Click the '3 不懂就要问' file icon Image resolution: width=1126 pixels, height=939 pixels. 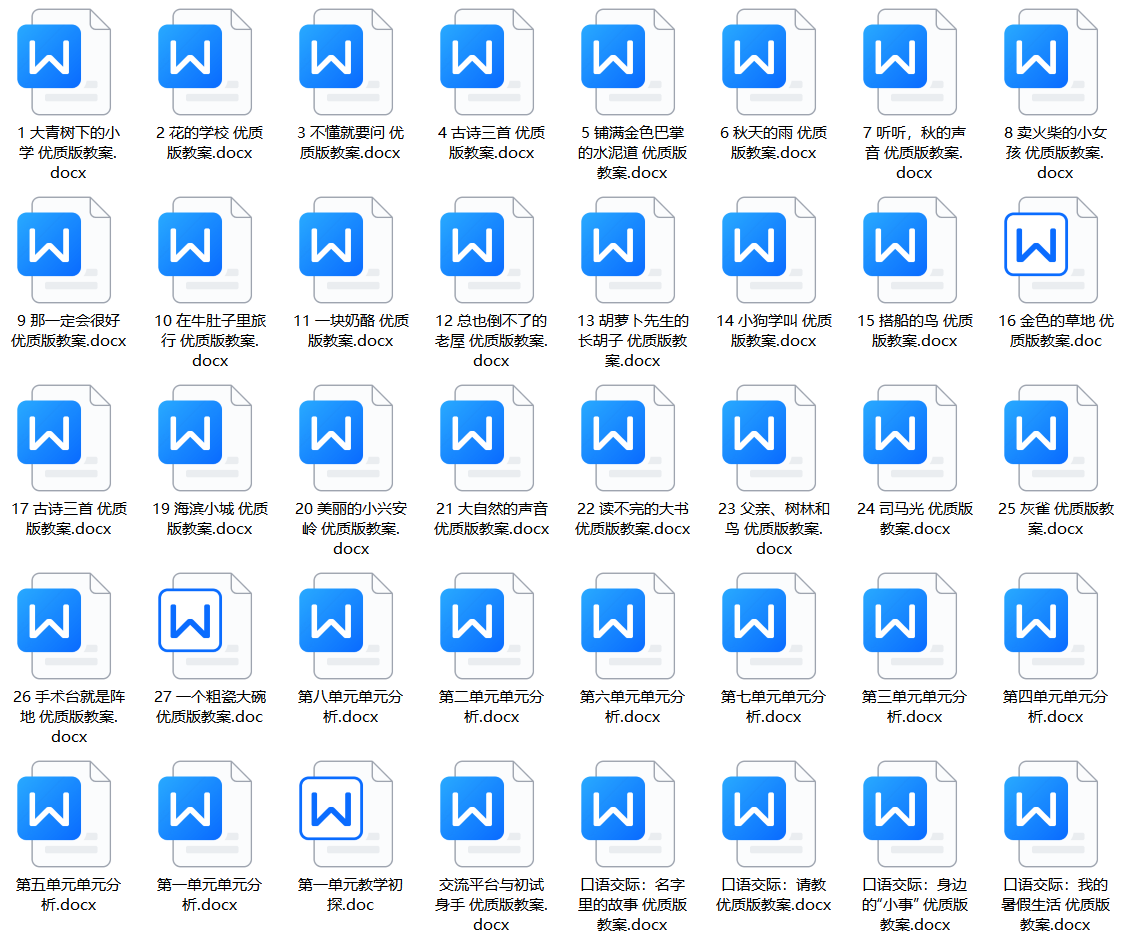(346, 62)
